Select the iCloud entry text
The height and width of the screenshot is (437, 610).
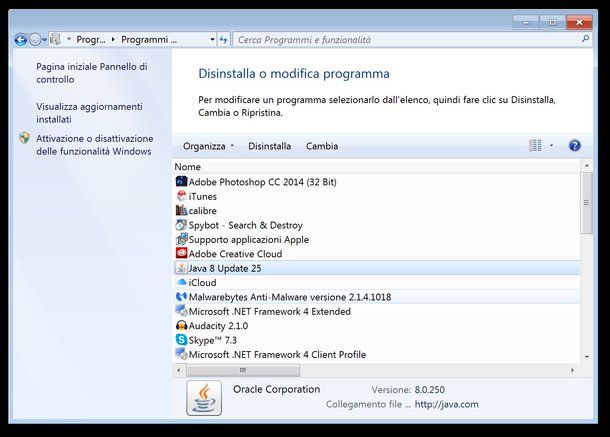[x=202, y=283]
